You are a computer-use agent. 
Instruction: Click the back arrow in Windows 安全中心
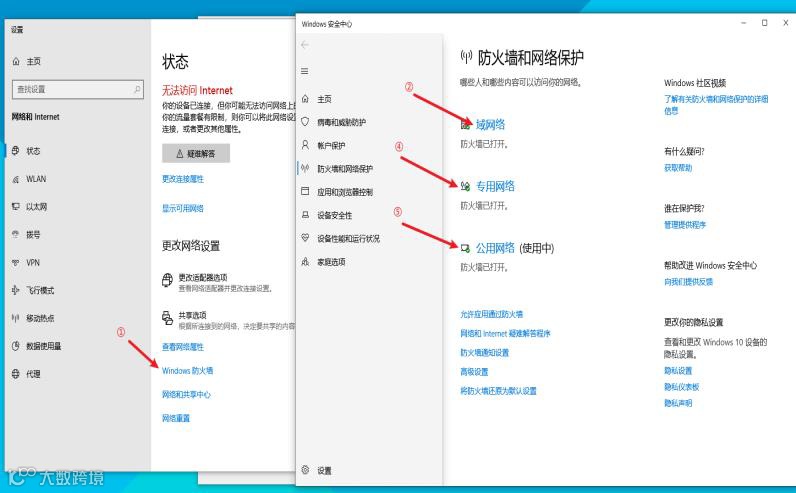click(x=305, y=45)
